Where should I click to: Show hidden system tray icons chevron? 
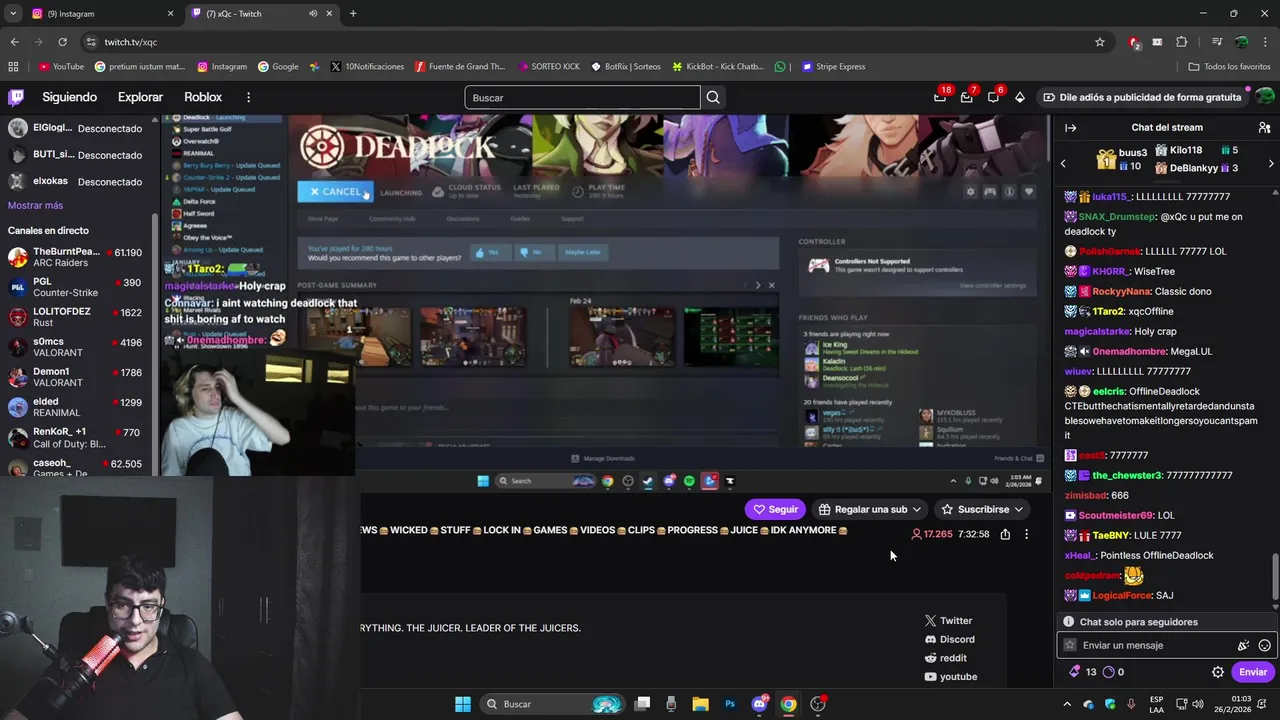tap(1067, 704)
